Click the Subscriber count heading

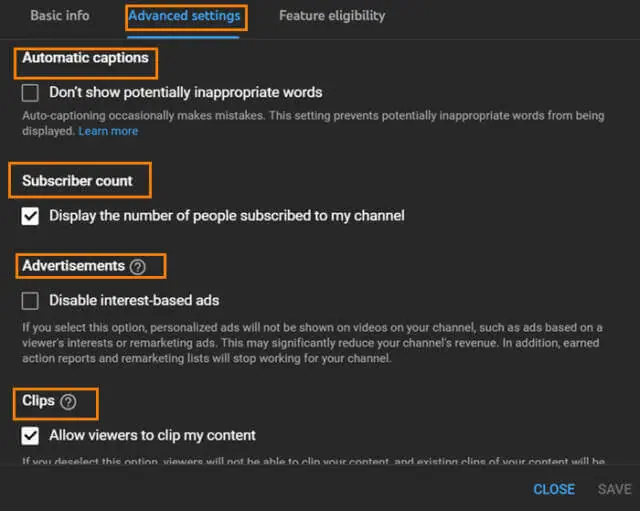(x=78, y=181)
